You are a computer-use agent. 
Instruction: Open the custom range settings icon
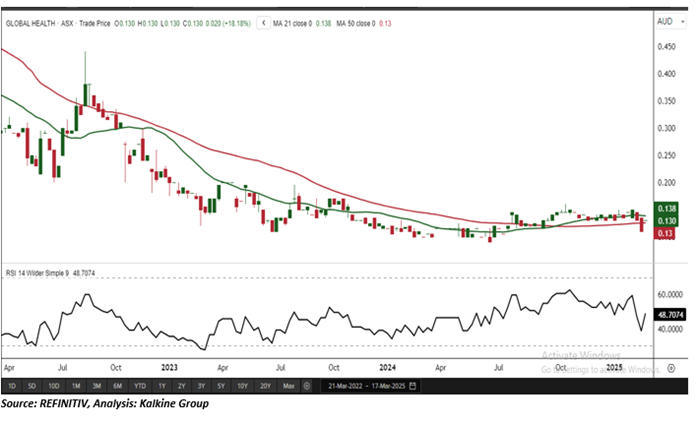pos(307,386)
